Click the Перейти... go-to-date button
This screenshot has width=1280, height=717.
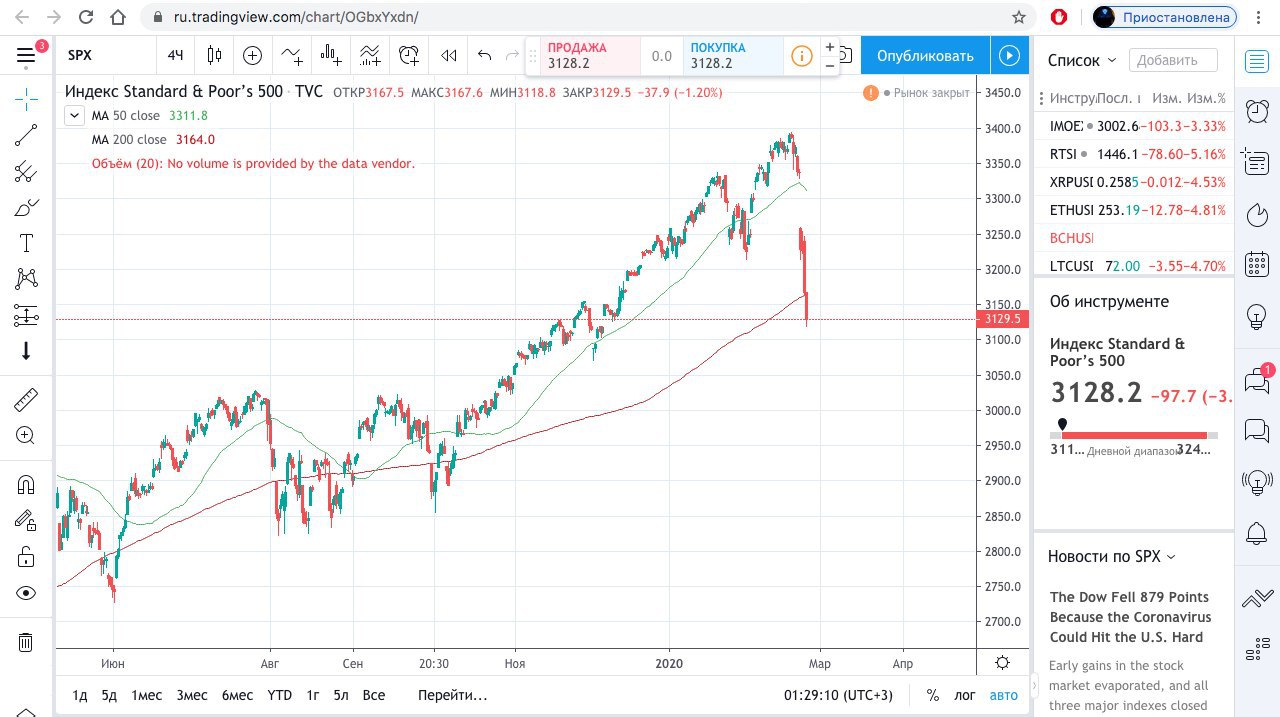click(x=453, y=695)
